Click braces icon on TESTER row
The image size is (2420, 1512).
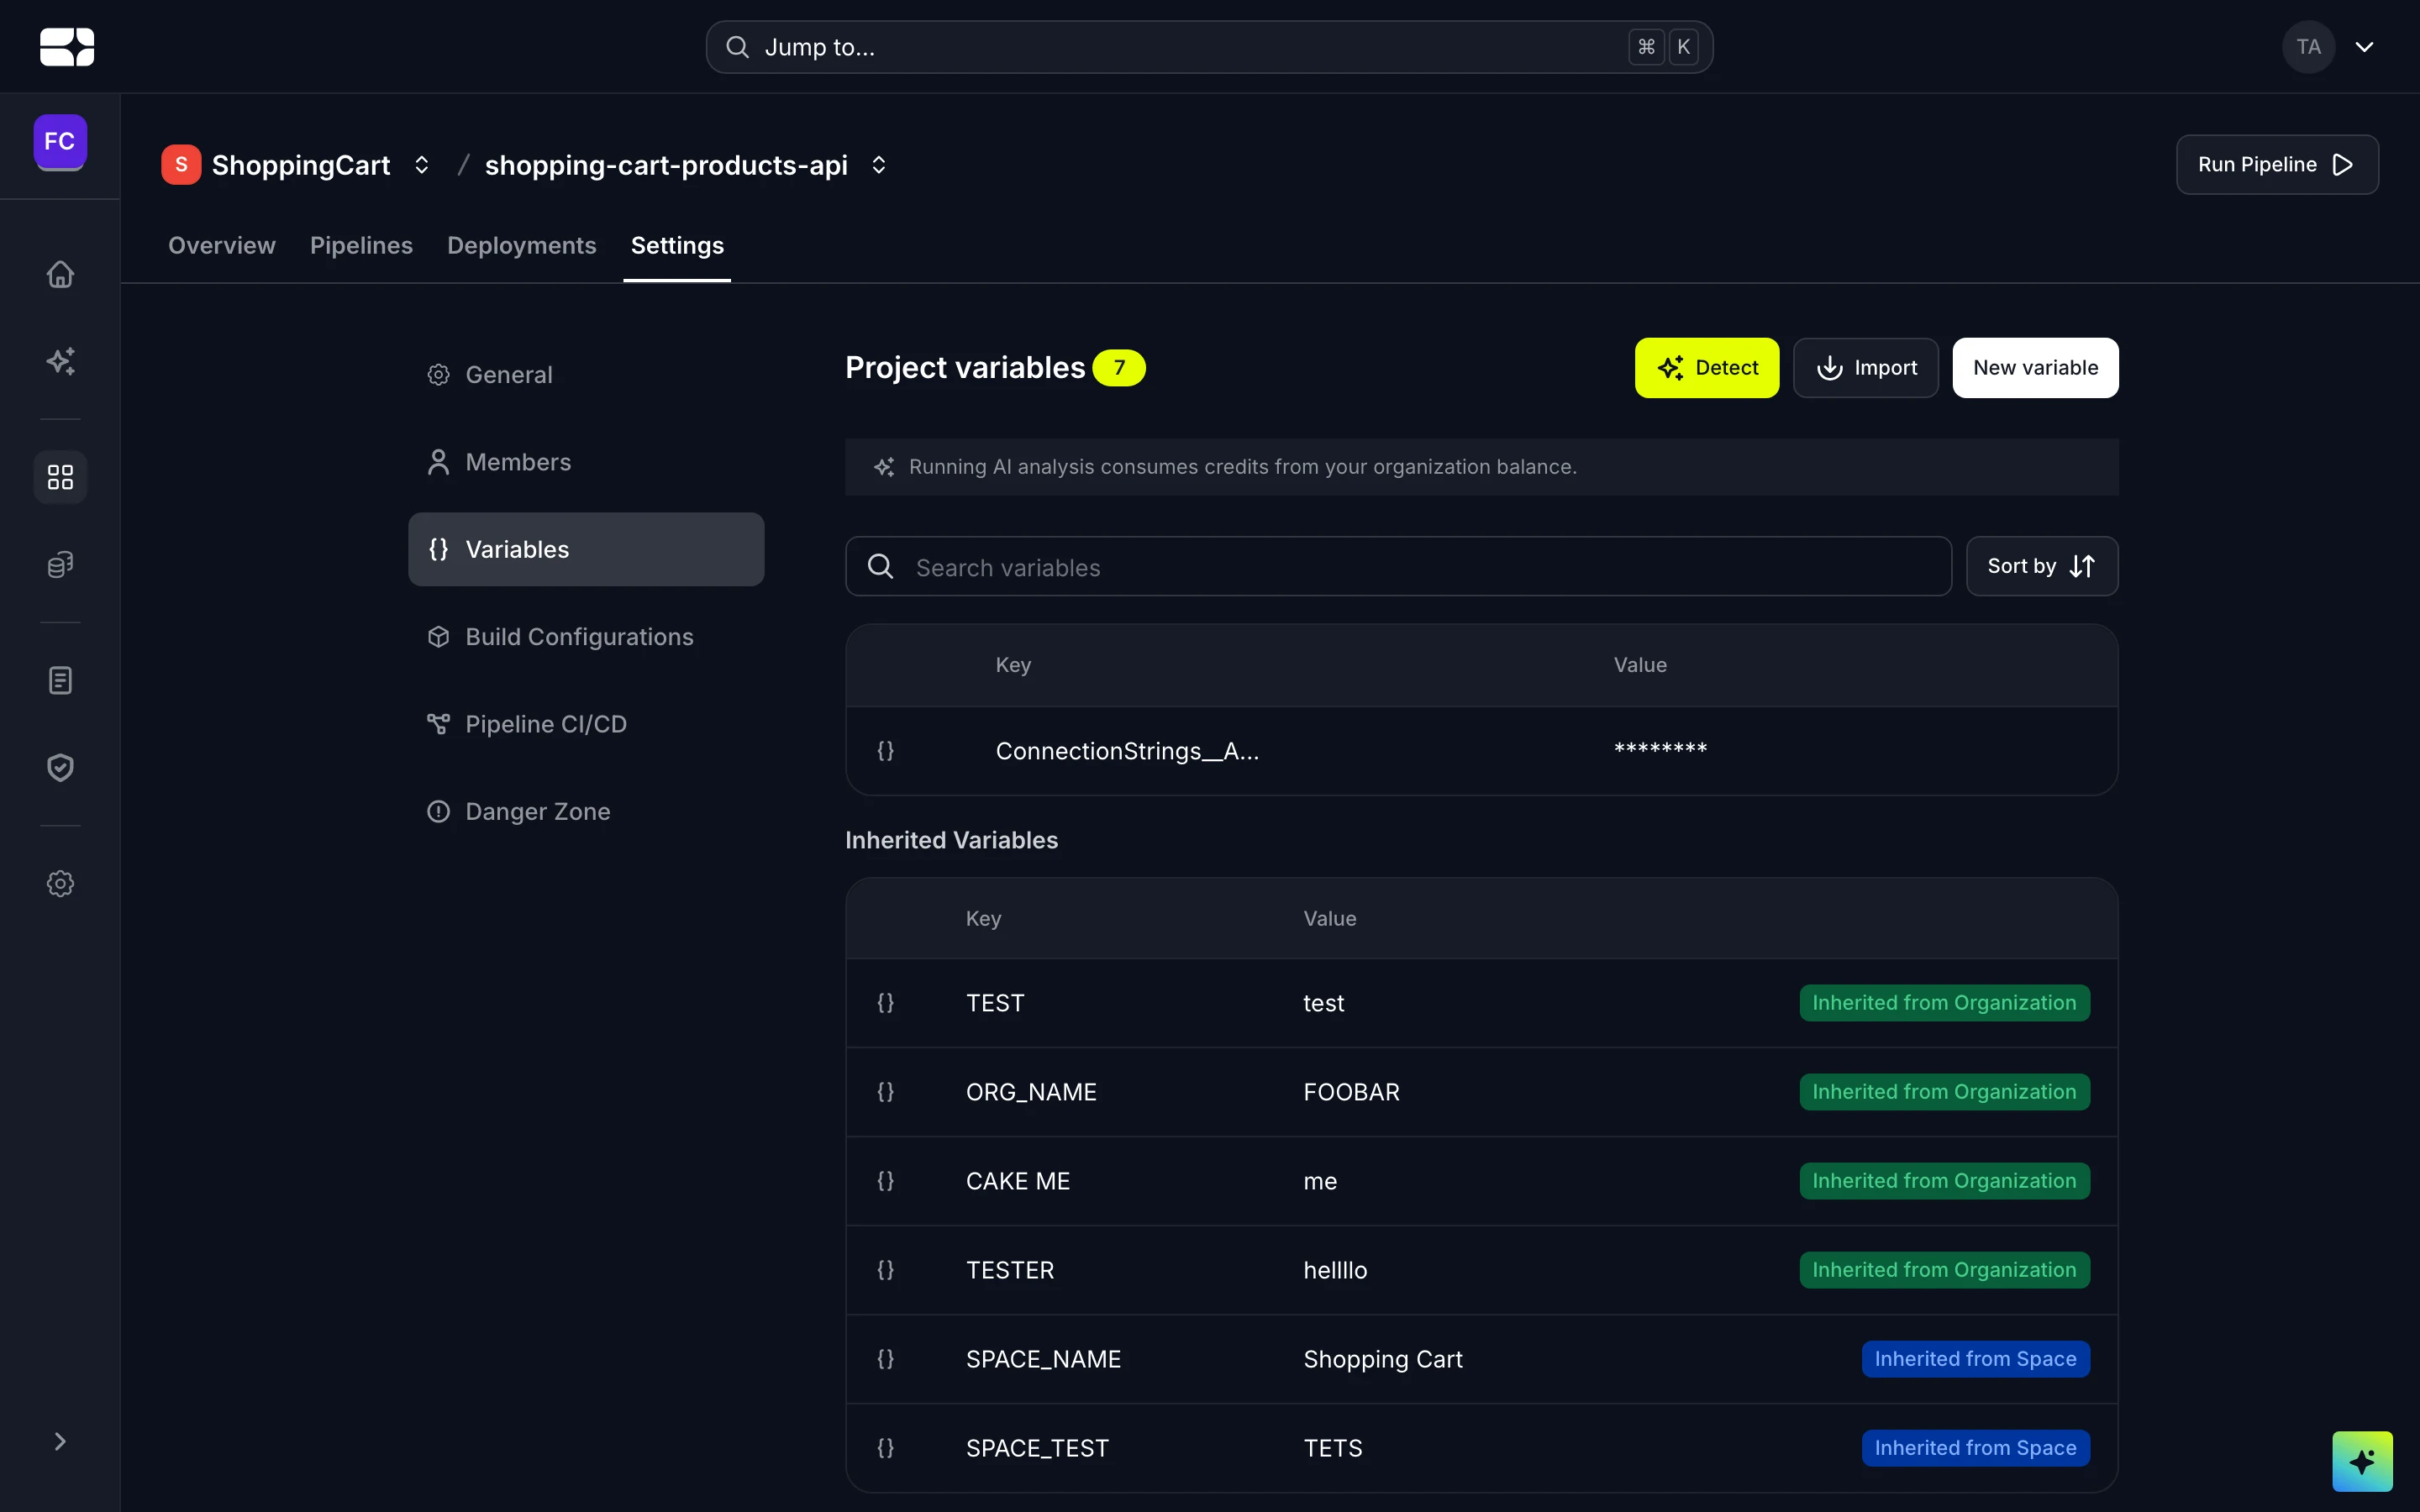point(885,1270)
